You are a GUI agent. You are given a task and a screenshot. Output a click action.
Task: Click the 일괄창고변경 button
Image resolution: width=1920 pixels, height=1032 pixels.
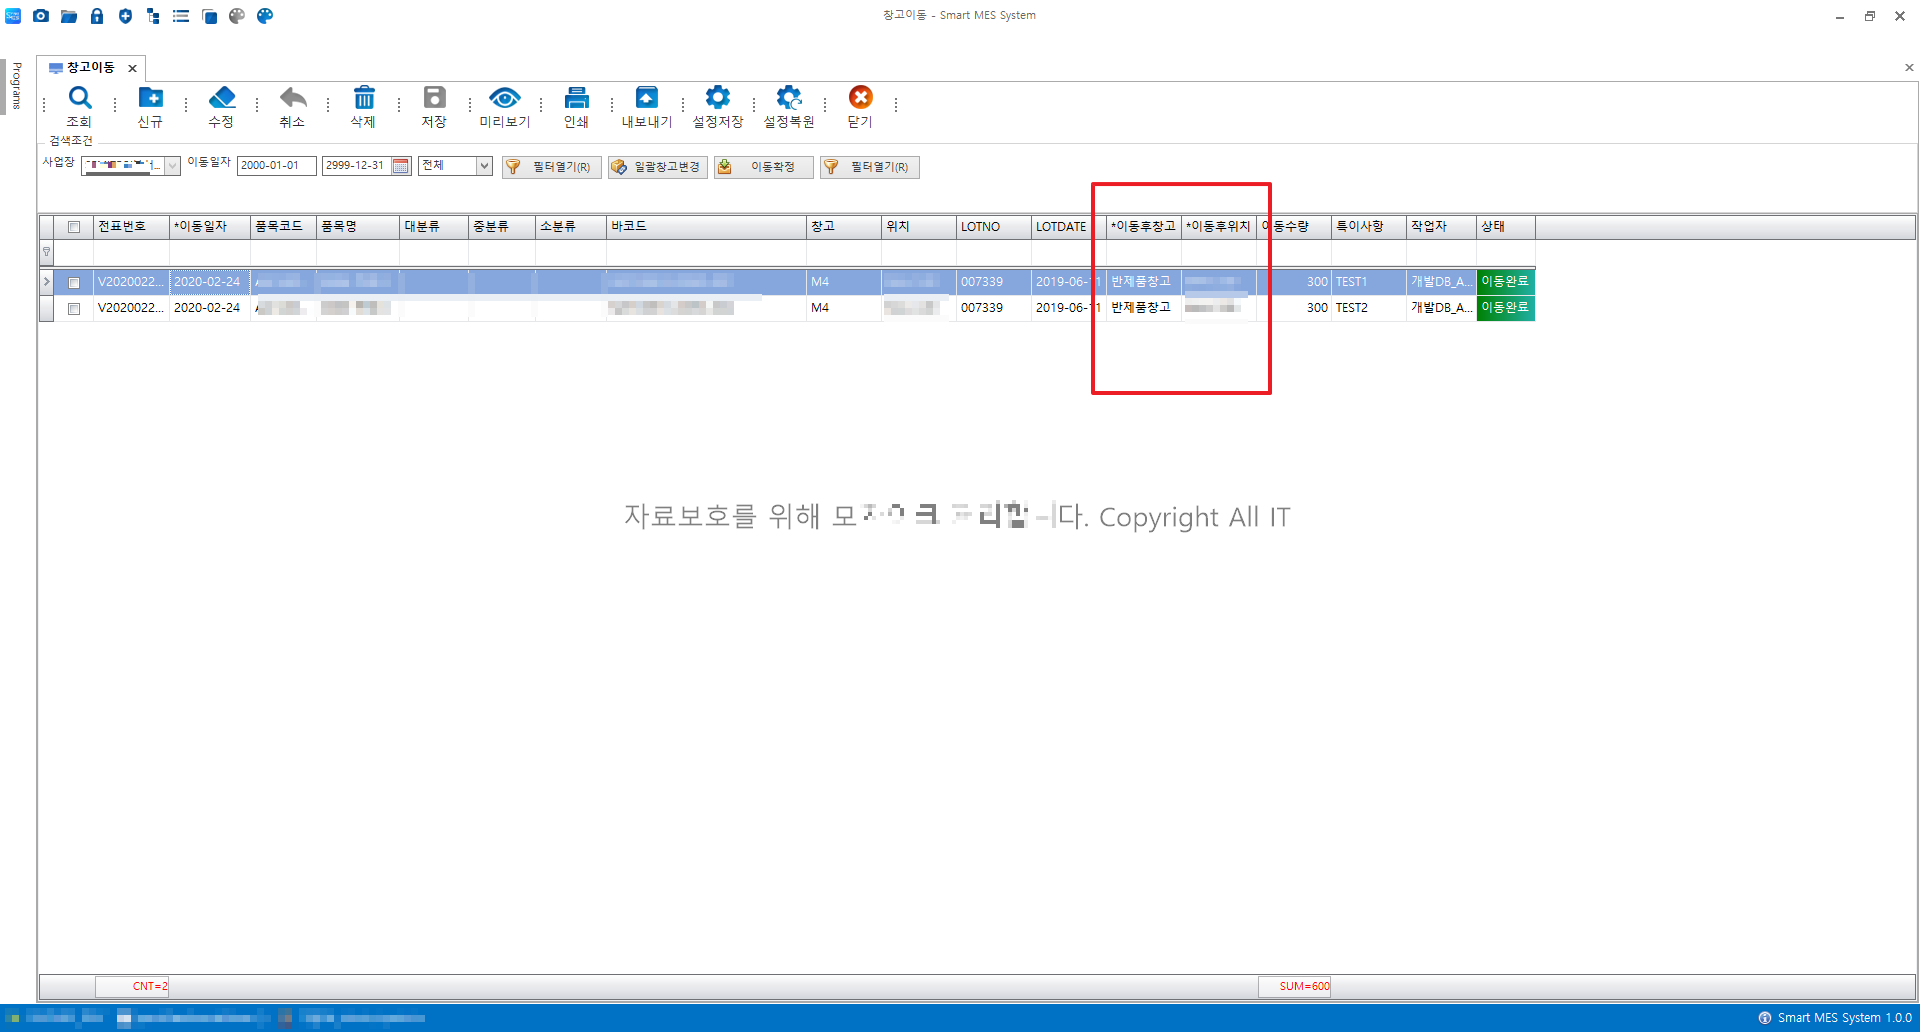[657, 167]
